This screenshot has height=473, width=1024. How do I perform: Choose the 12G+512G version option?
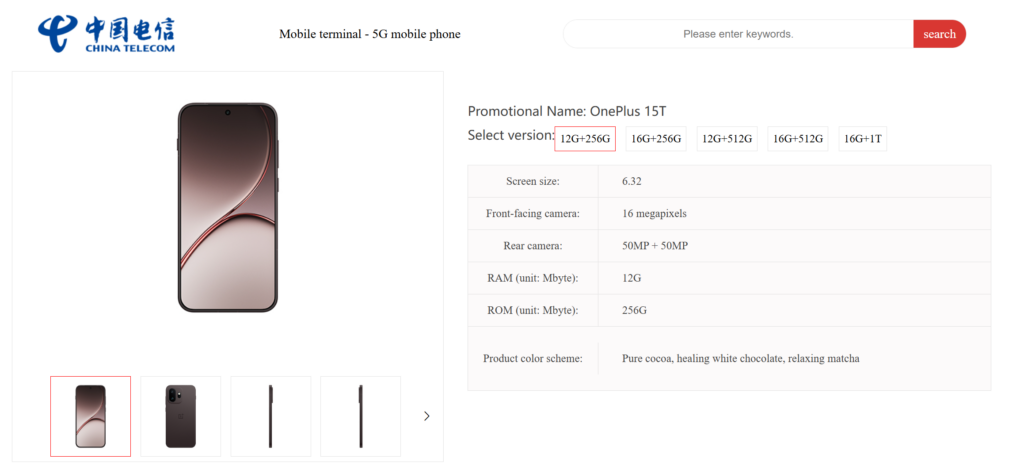tap(727, 139)
